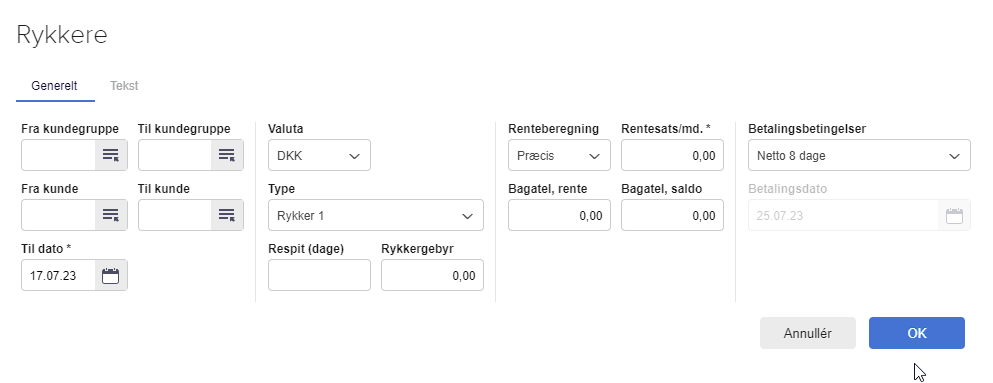The image size is (993, 383).
Task: Open Betalingsbetingelser dropdown Netto 8 dage
Action: 859,155
